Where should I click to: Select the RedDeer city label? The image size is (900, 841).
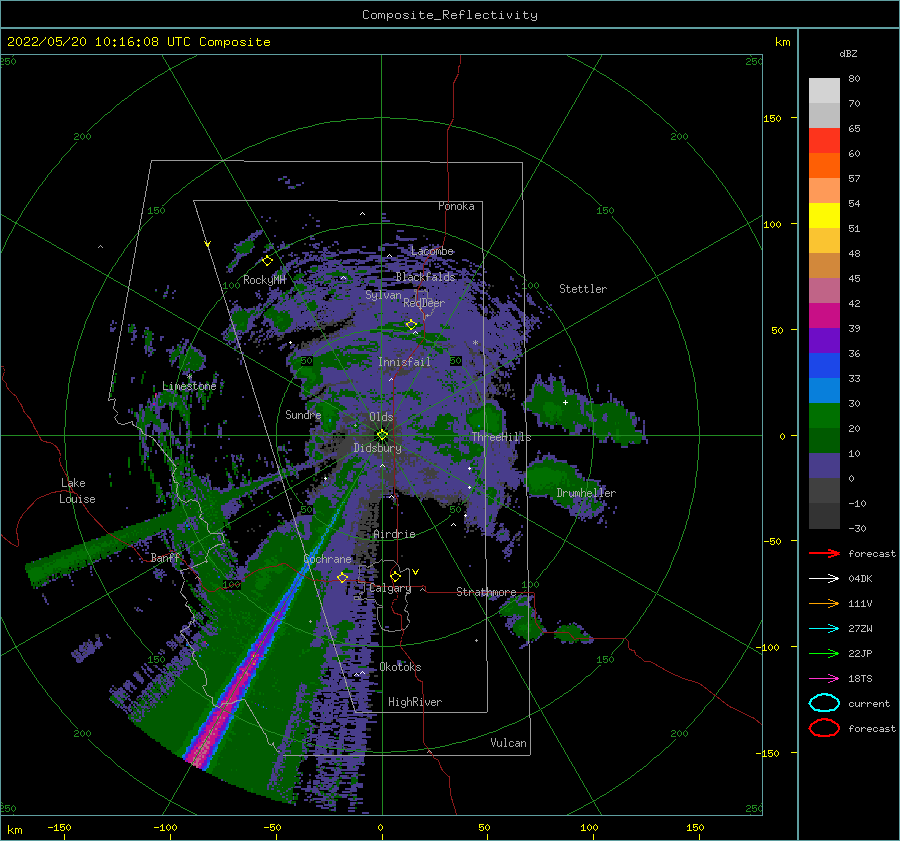point(424,303)
